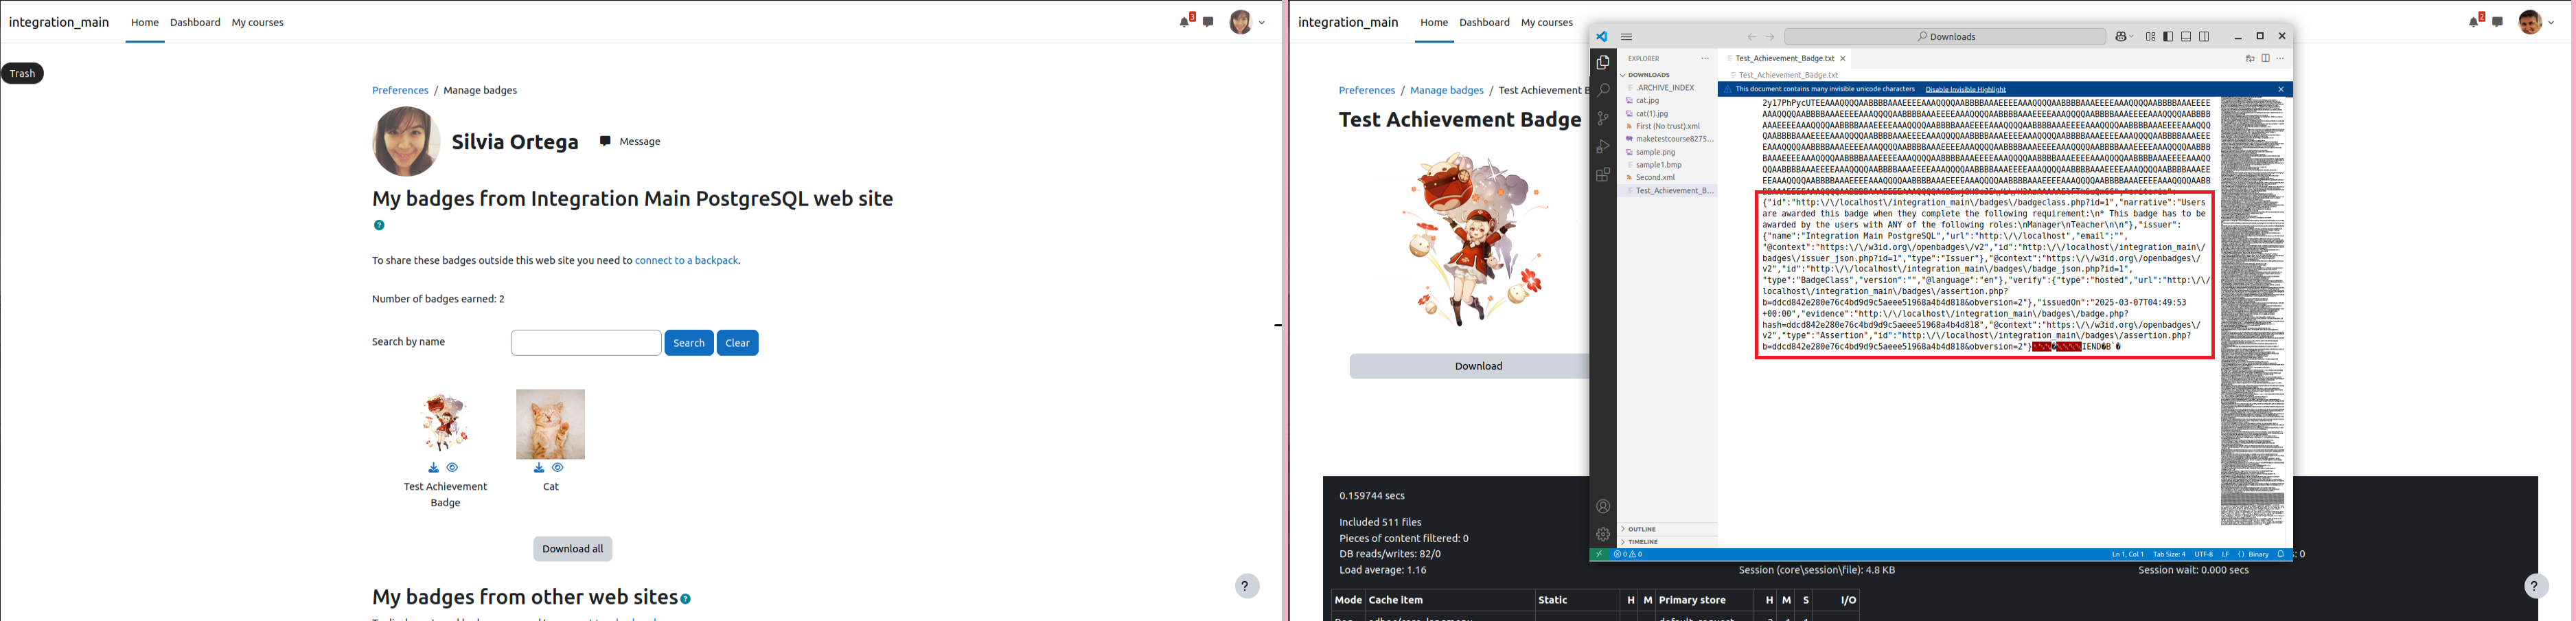The image size is (2576, 621).
Task: Click the VS Code go forward arrow
Action: coord(1769,37)
